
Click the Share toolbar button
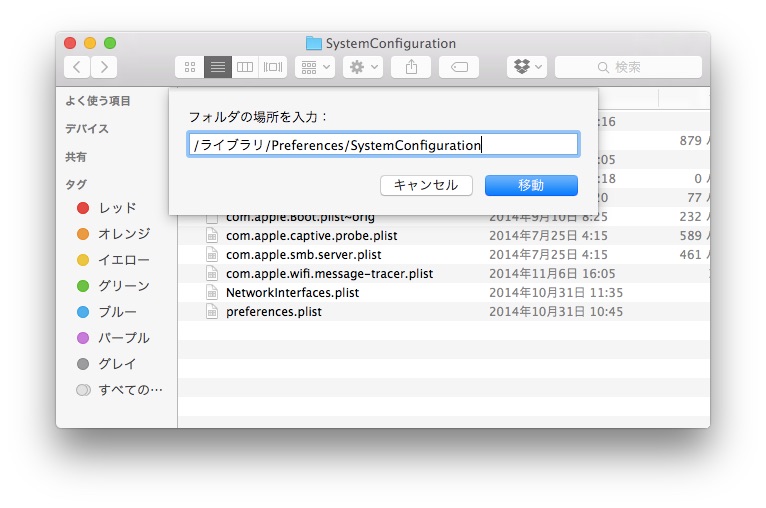click(411, 67)
